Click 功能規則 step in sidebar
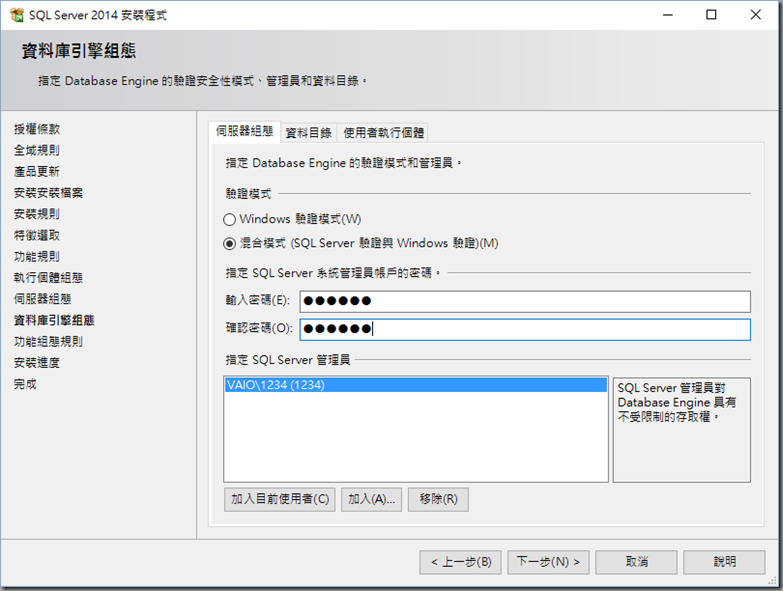The height and width of the screenshot is (591, 783). click(x=37, y=257)
